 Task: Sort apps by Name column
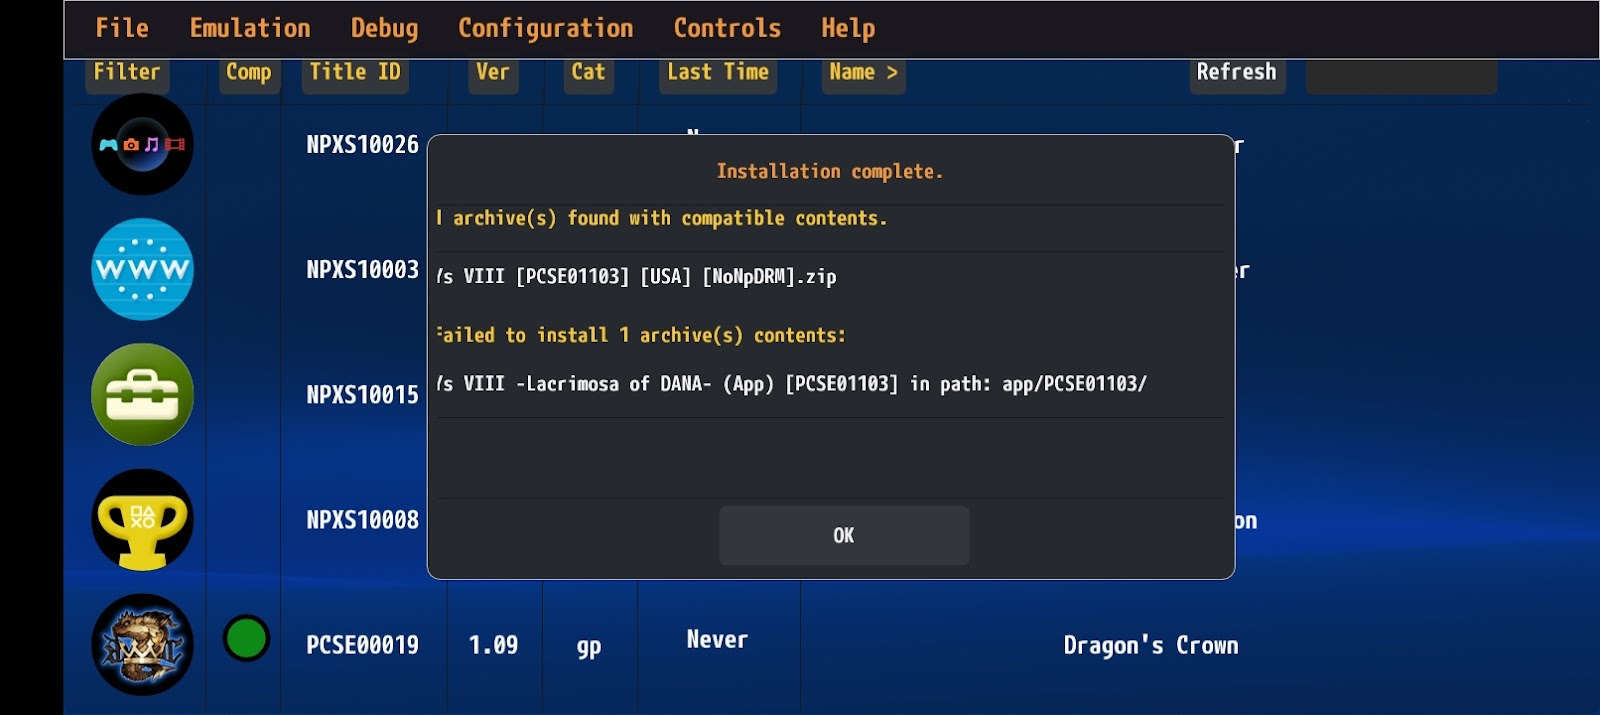863,73
